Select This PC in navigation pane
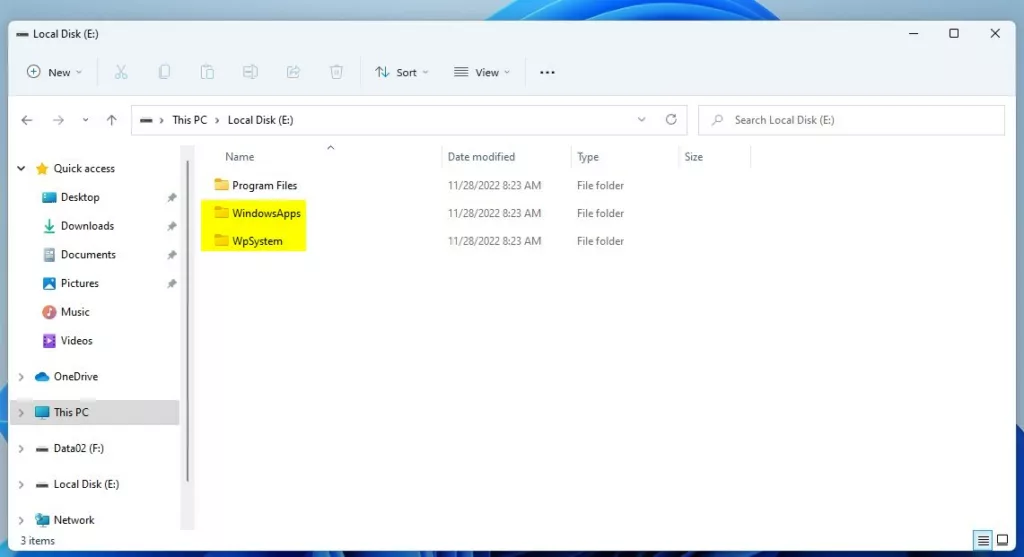 71,413
